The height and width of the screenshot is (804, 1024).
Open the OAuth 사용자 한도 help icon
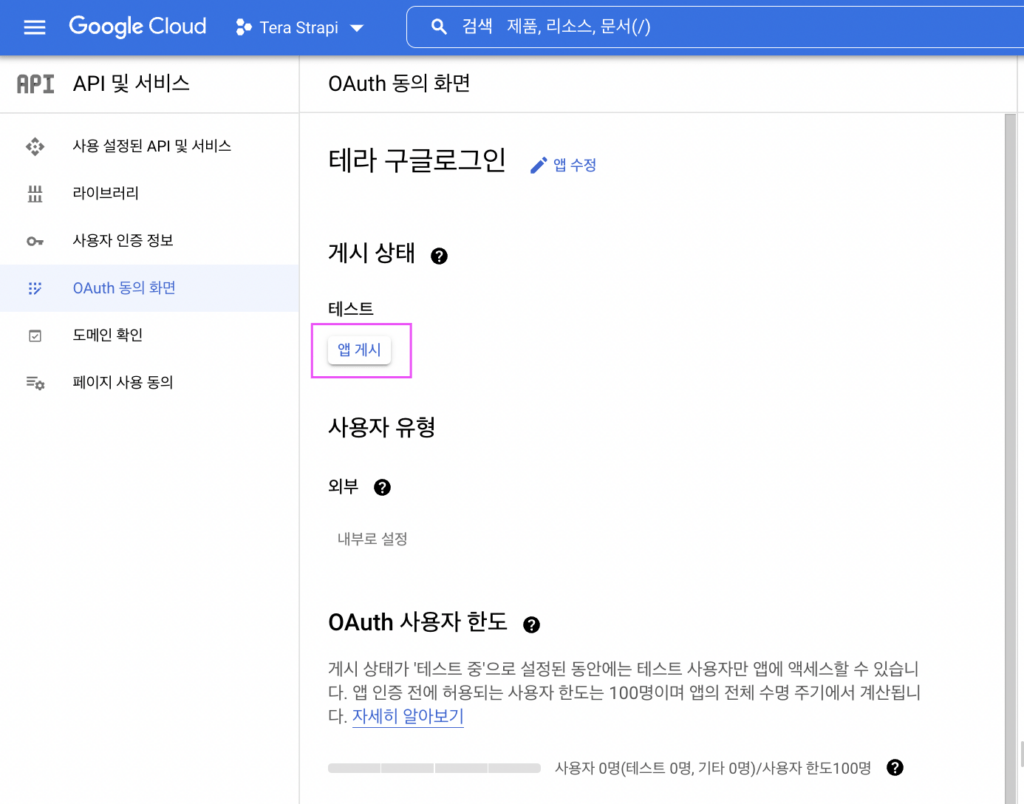tap(532, 623)
